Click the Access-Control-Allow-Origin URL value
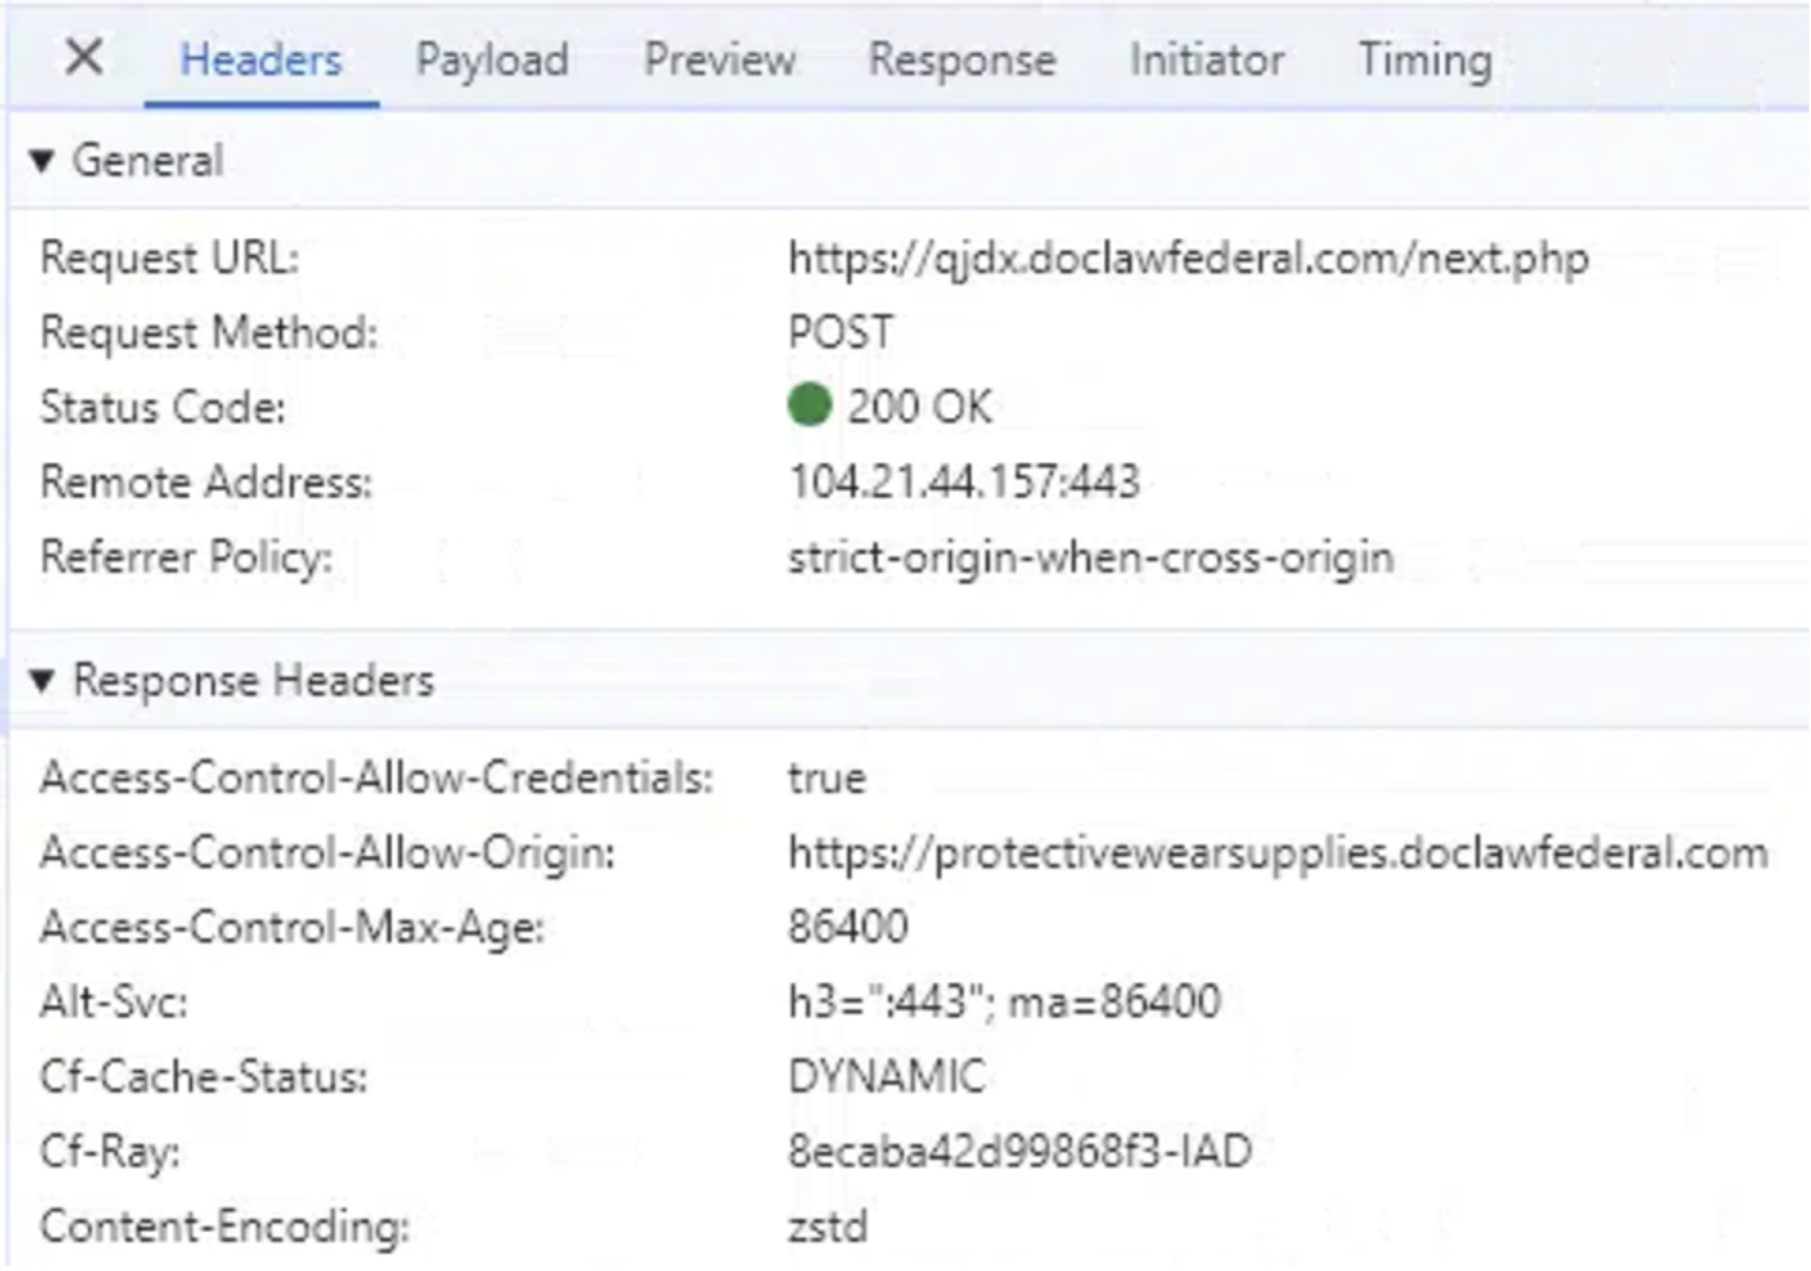The width and height of the screenshot is (1811, 1271). point(1277,853)
